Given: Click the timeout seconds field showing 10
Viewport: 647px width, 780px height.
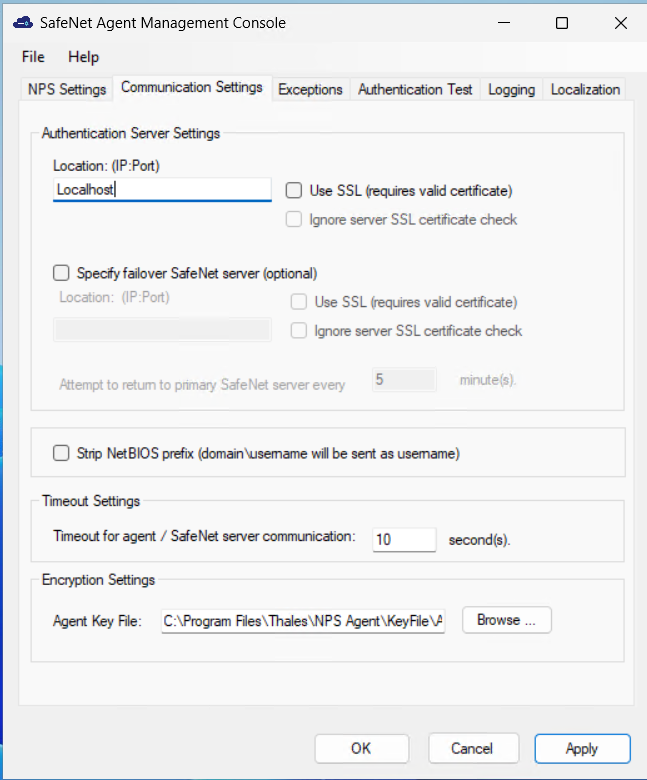Looking at the screenshot, I should [404, 540].
